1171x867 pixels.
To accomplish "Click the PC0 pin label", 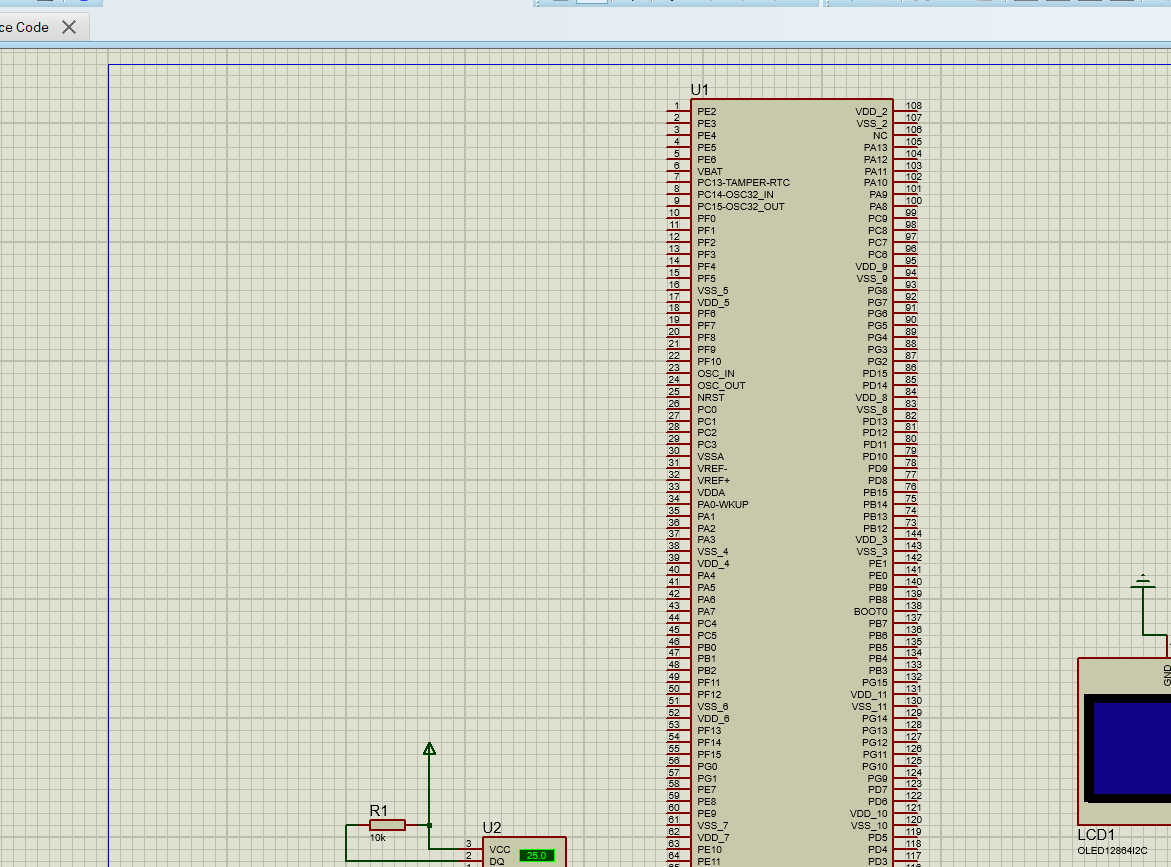I will point(707,409).
